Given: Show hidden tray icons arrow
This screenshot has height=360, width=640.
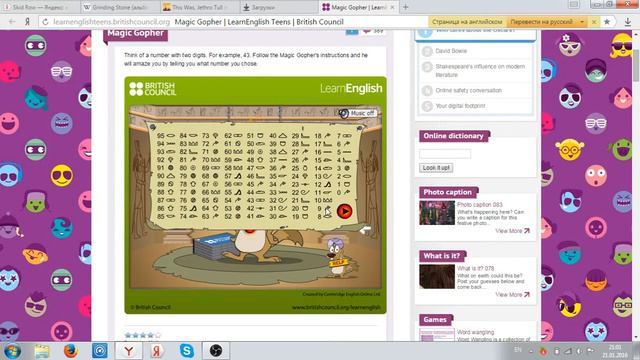Looking at the screenshot, I should [x=531, y=351].
